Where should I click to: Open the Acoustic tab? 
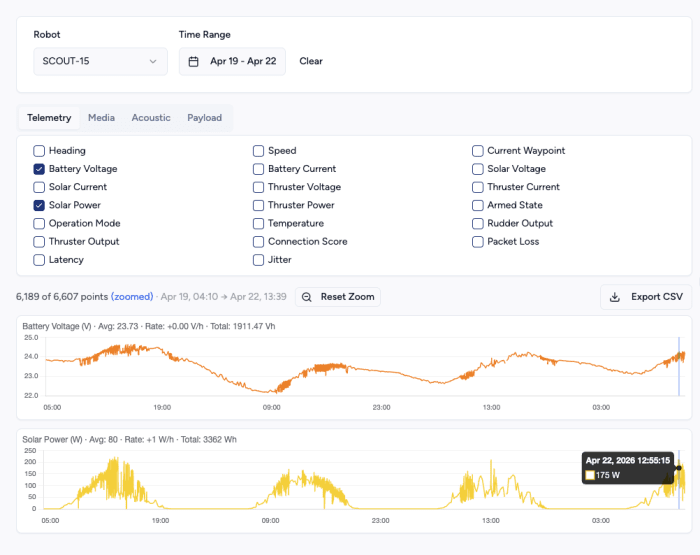tap(151, 118)
